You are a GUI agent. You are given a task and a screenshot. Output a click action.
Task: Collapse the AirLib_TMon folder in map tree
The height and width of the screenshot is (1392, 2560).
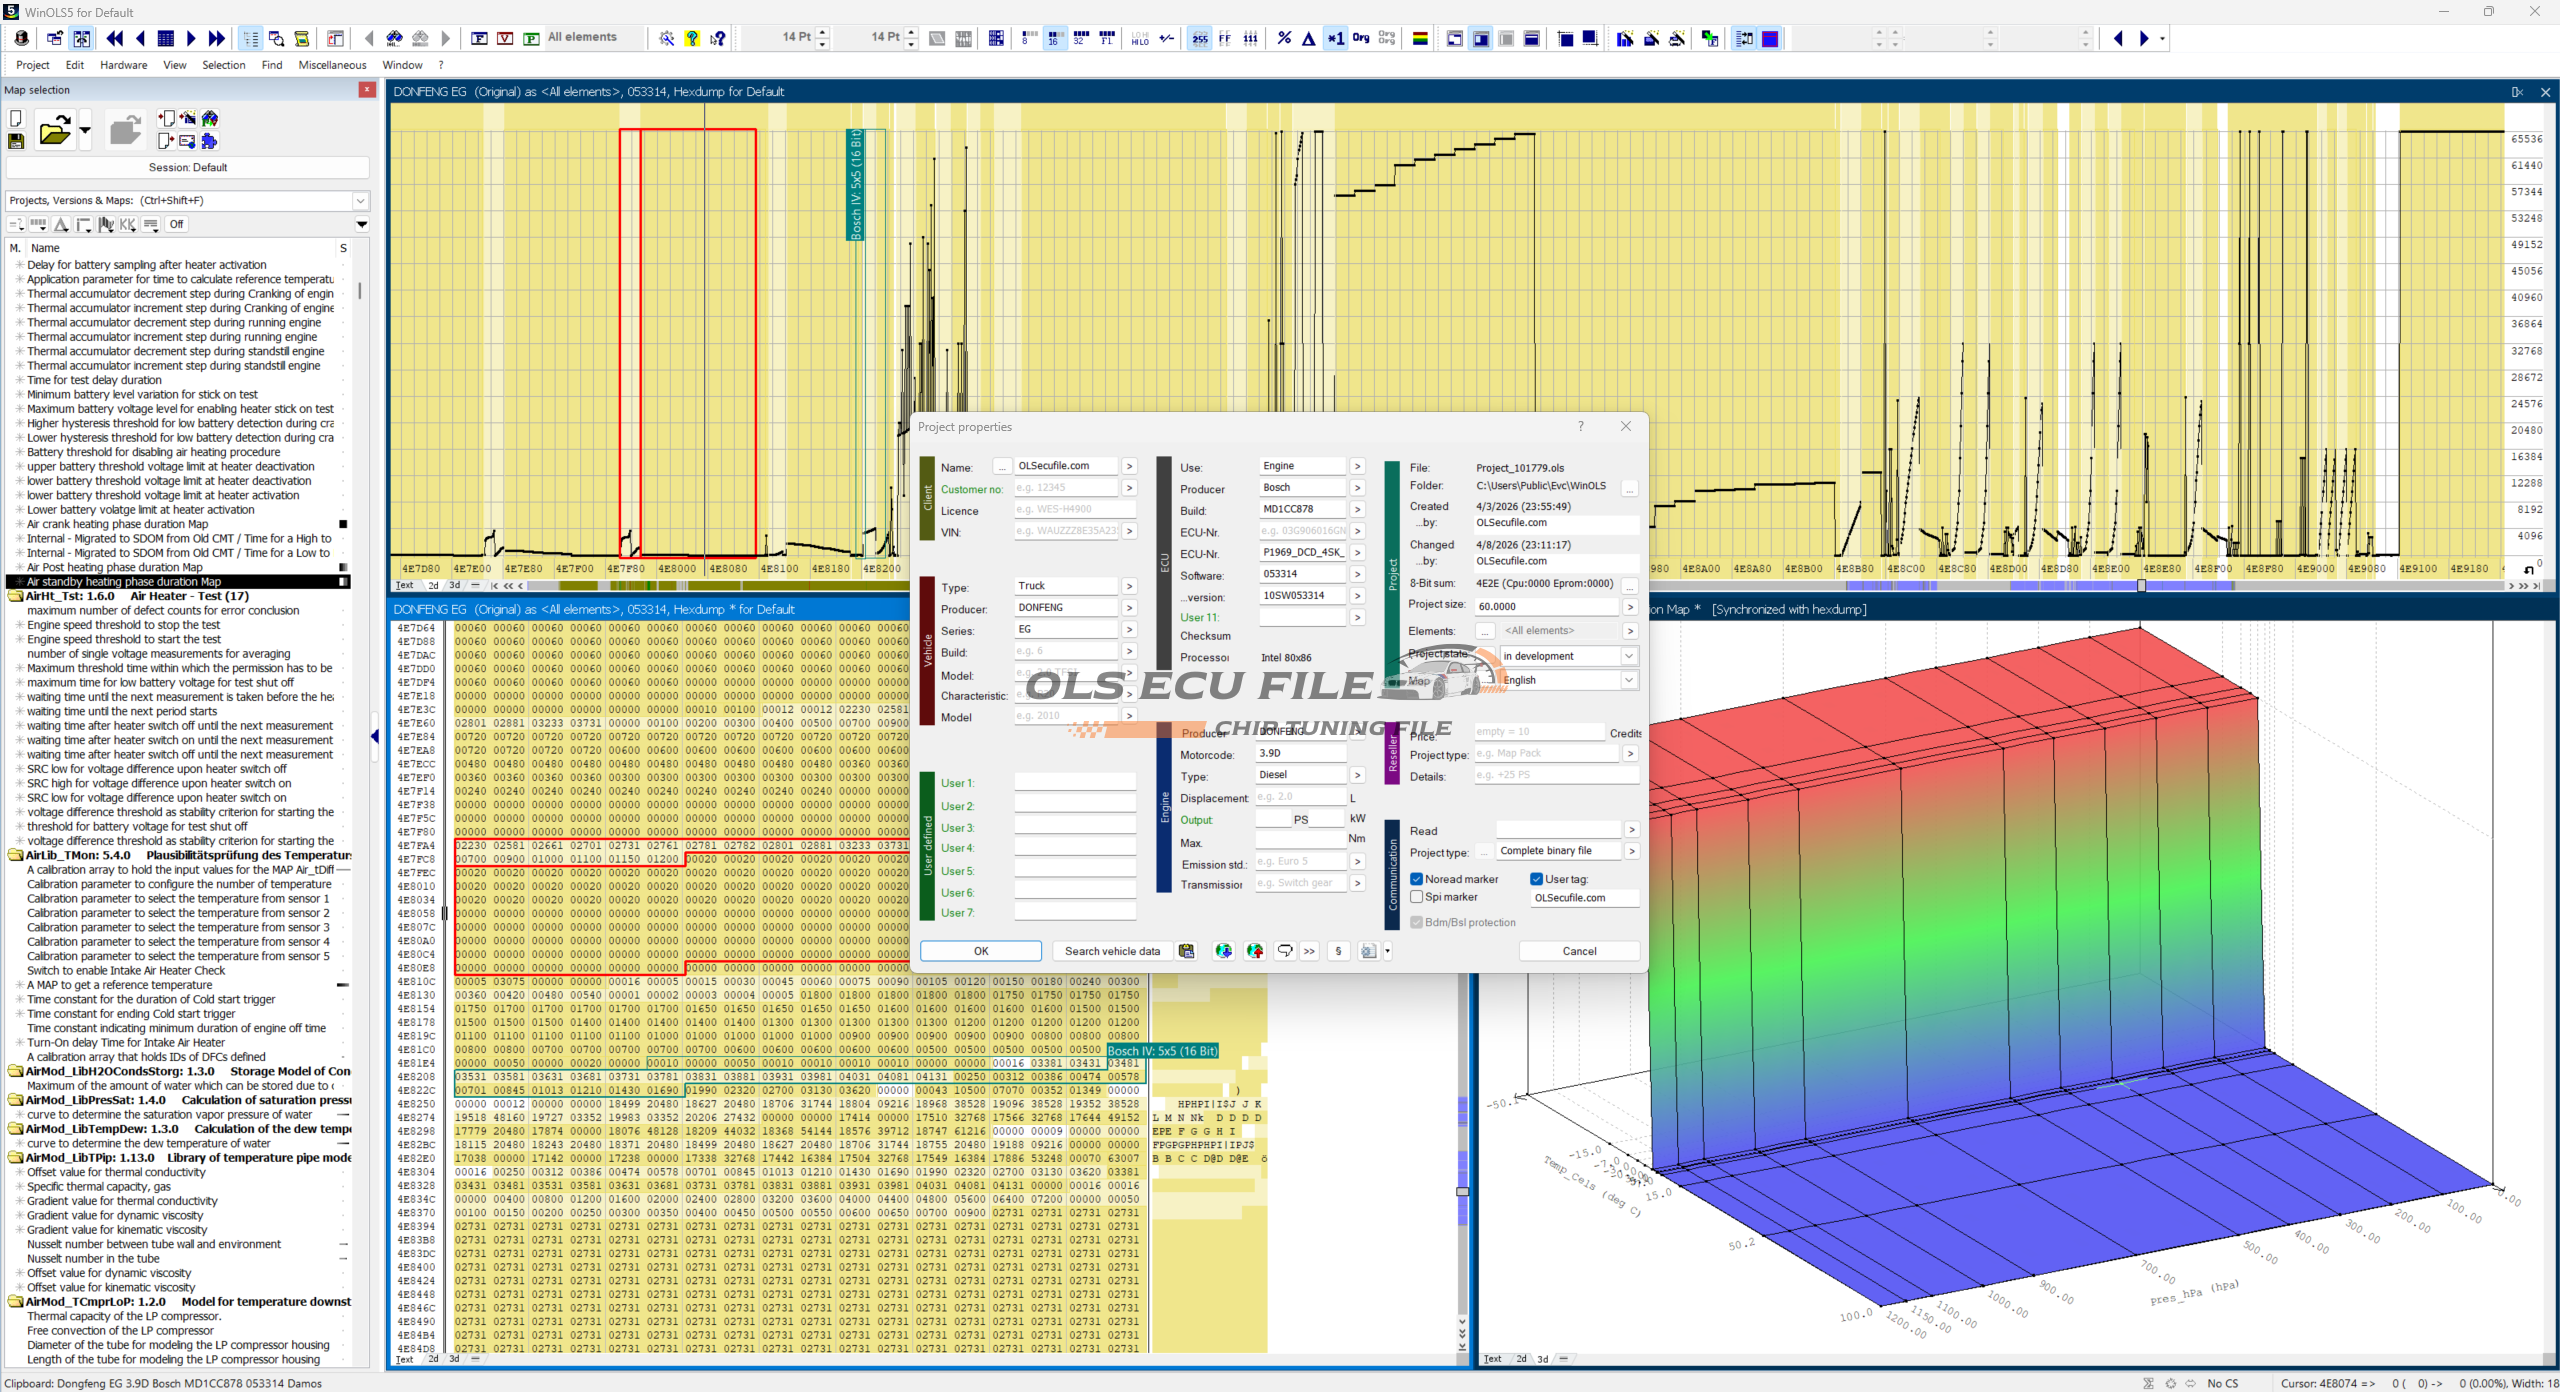coord(15,856)
